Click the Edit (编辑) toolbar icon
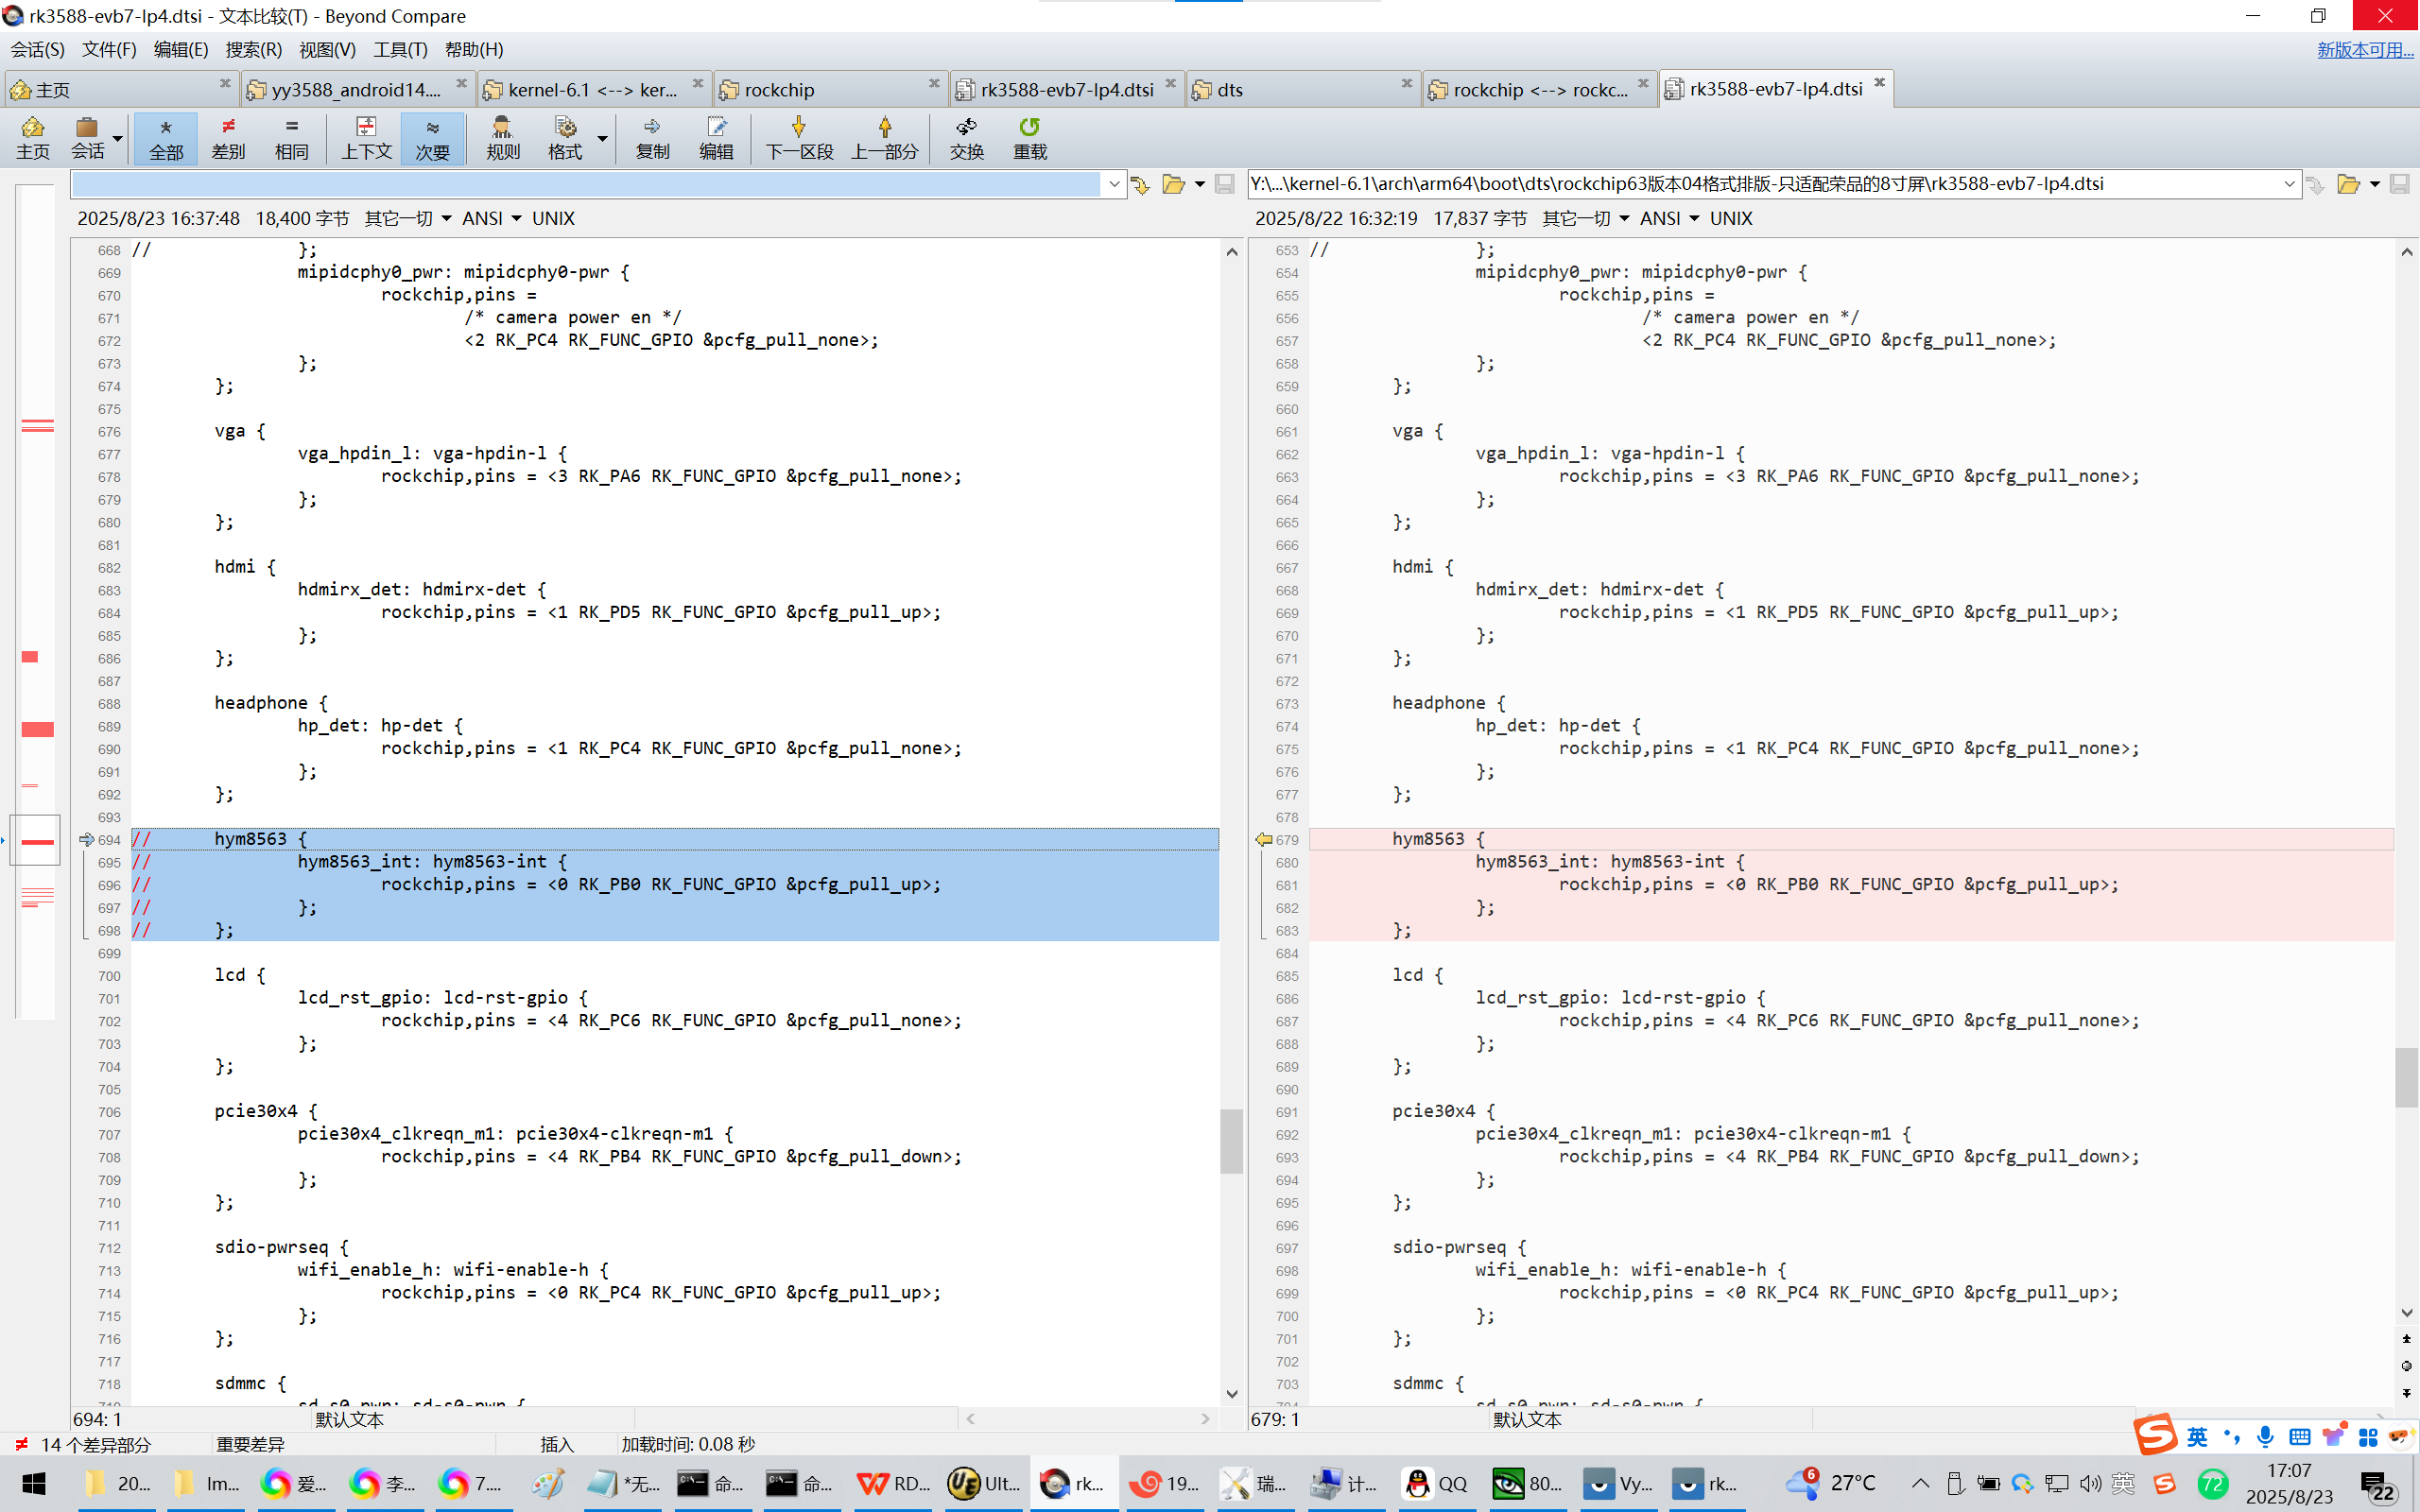This screenshot has height=1512, width=2420. coord(716,138)
